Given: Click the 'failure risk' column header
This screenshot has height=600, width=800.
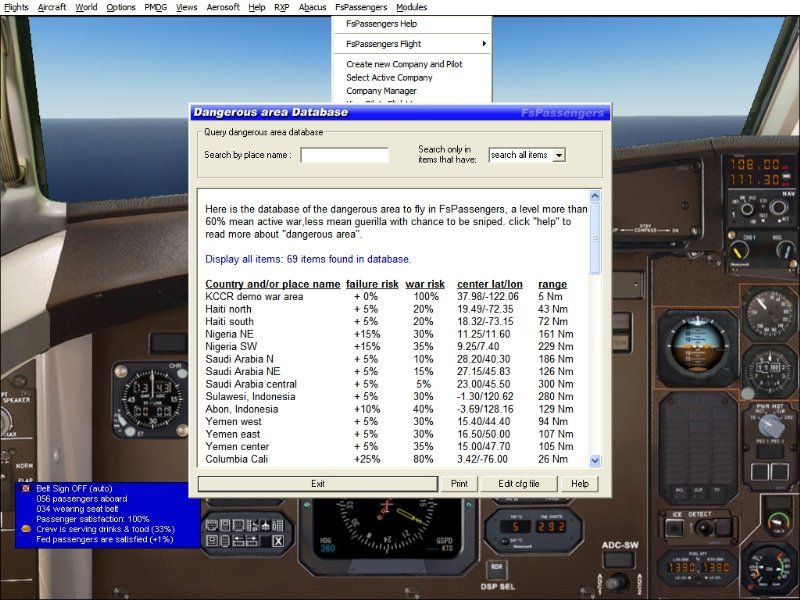Looking at the screenshot, I should tap(372, 284).
